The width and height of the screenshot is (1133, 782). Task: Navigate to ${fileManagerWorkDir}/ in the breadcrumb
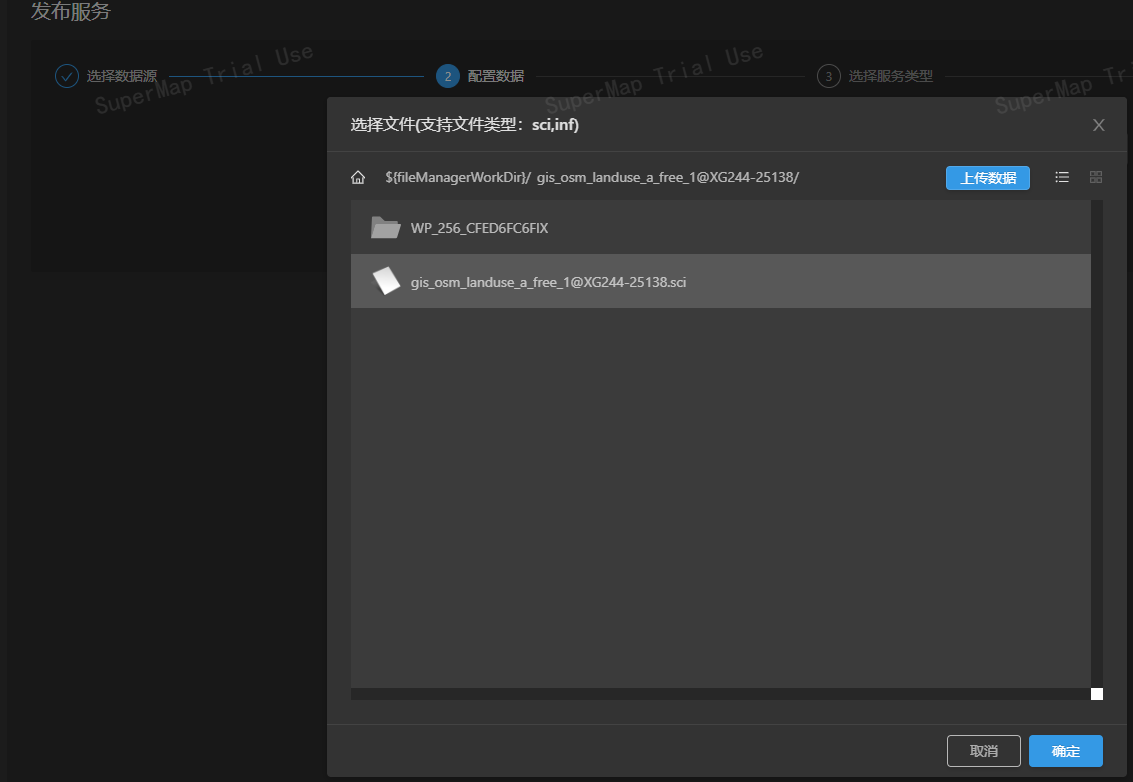457,178
